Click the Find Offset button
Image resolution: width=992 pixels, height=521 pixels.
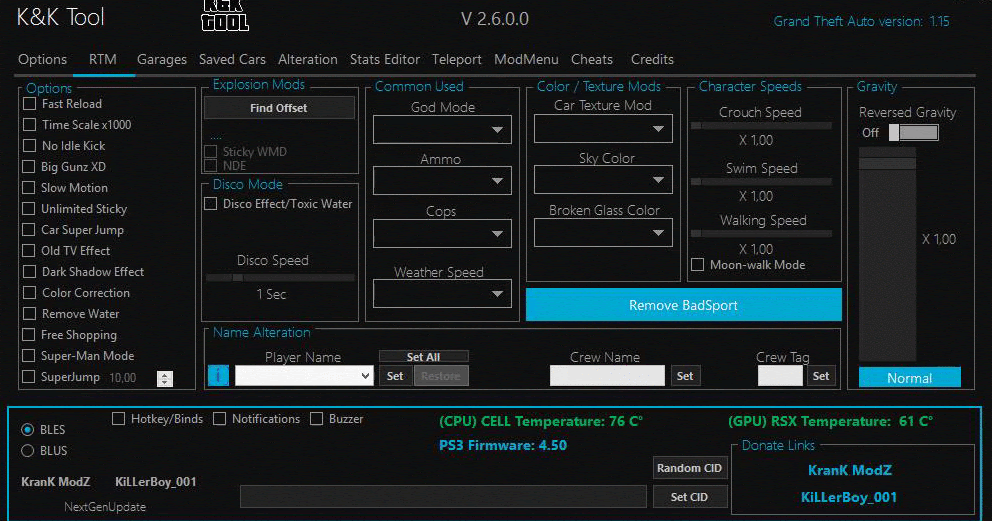[279, 108]
